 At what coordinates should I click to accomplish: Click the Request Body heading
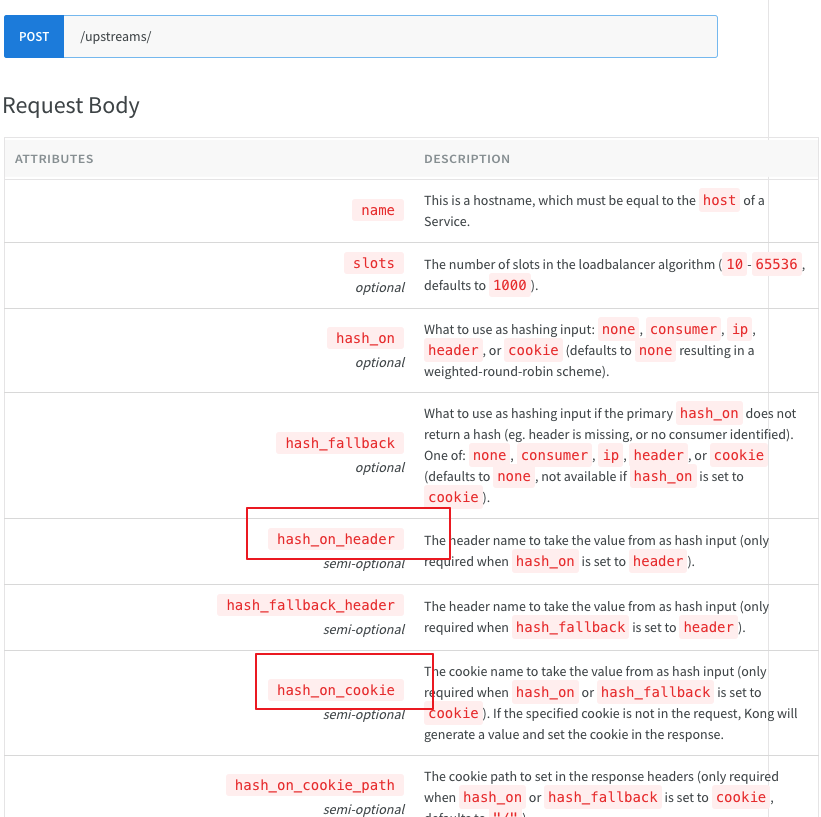click(x=70, y=105)
